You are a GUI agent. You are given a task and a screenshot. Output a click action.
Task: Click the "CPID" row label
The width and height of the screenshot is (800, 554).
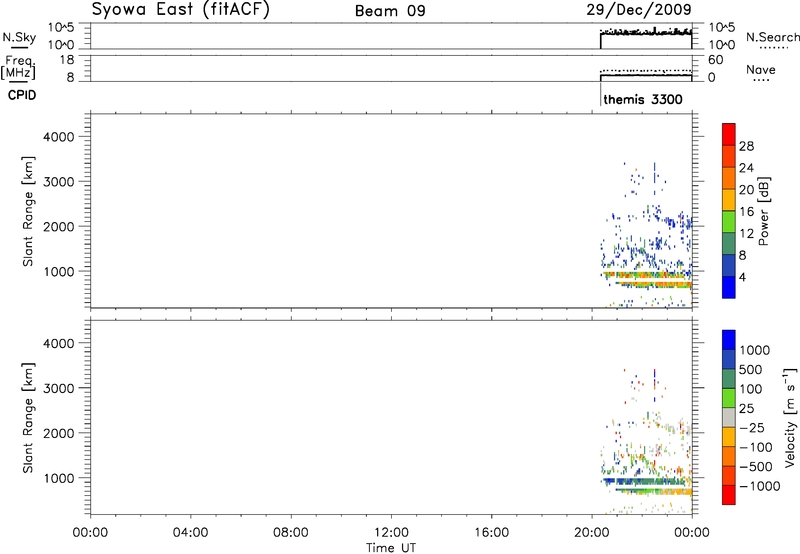[22, 95]
